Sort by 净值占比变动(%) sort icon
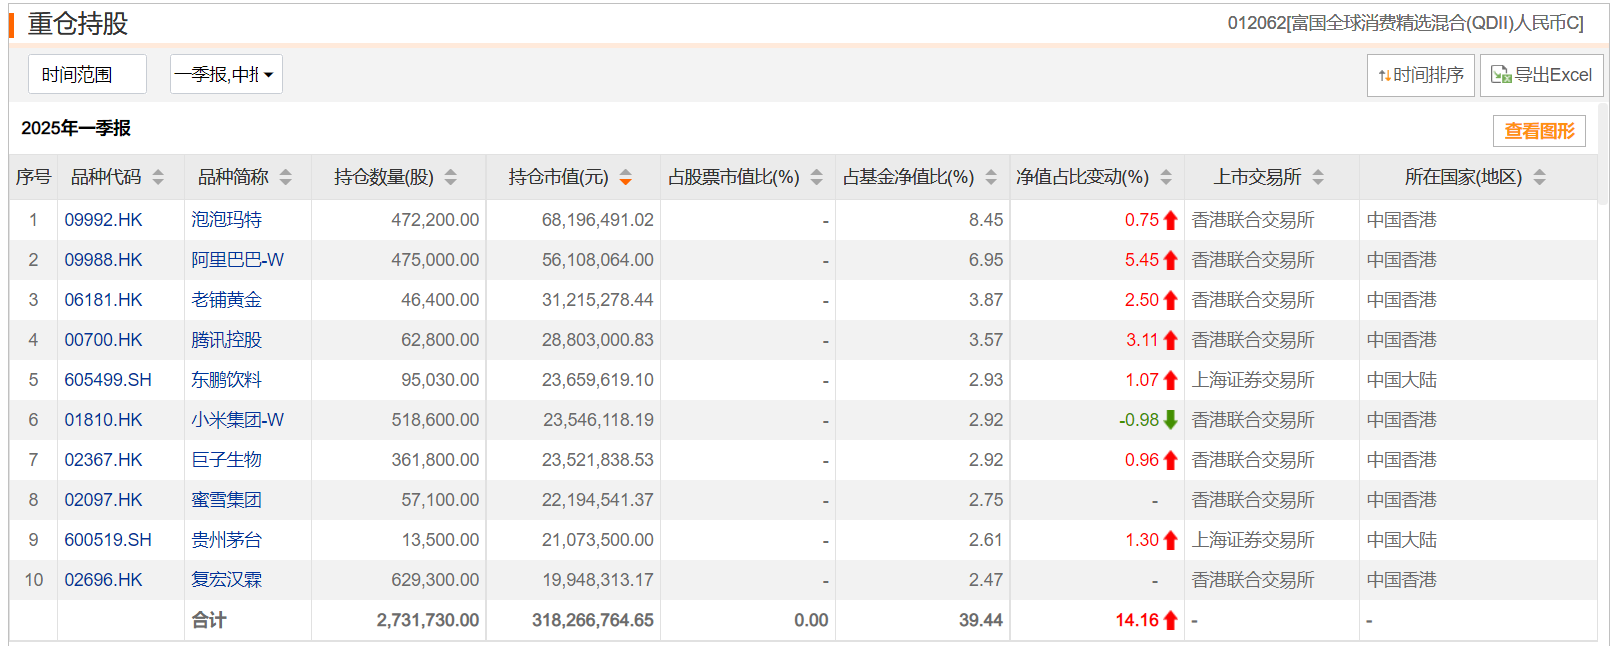The width and height of the screenshot is (1618, 646). coord(1166,177)
